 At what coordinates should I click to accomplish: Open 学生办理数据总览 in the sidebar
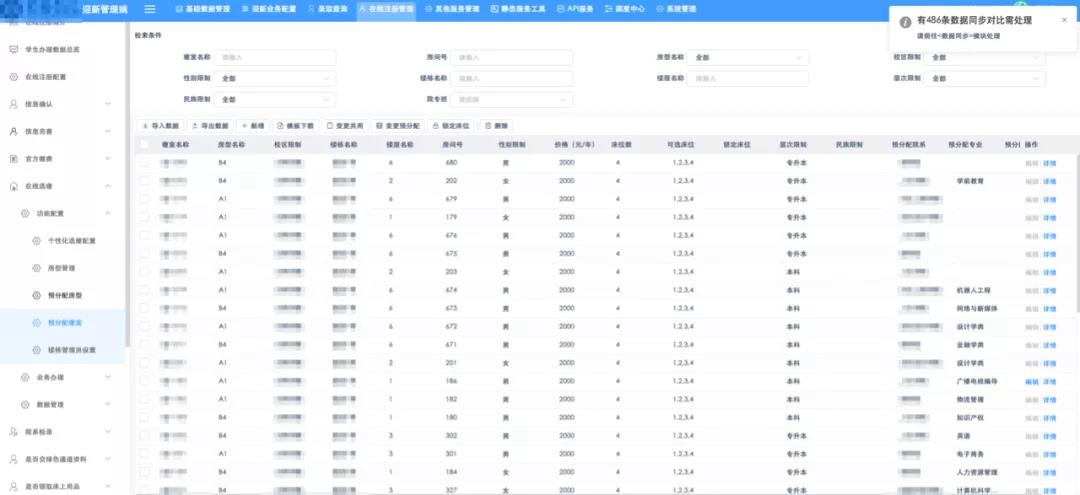tap(52, 50)
